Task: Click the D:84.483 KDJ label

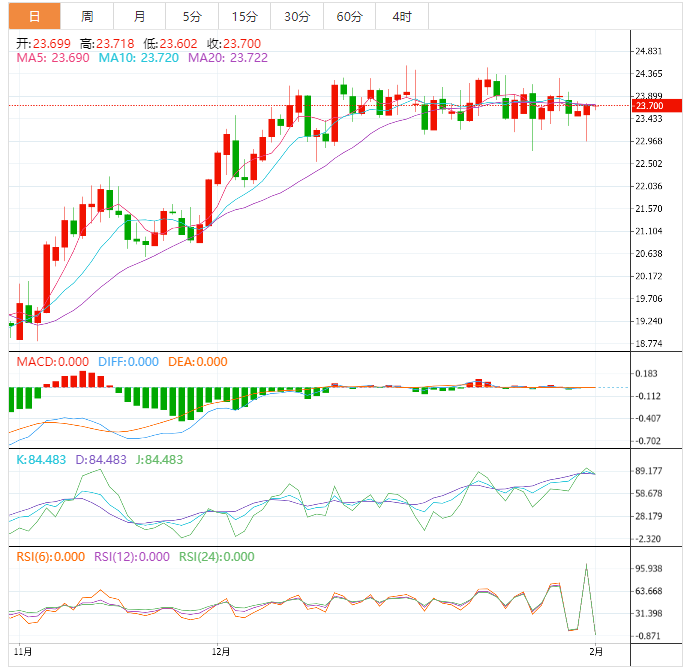Action: [x=101, y=460]
